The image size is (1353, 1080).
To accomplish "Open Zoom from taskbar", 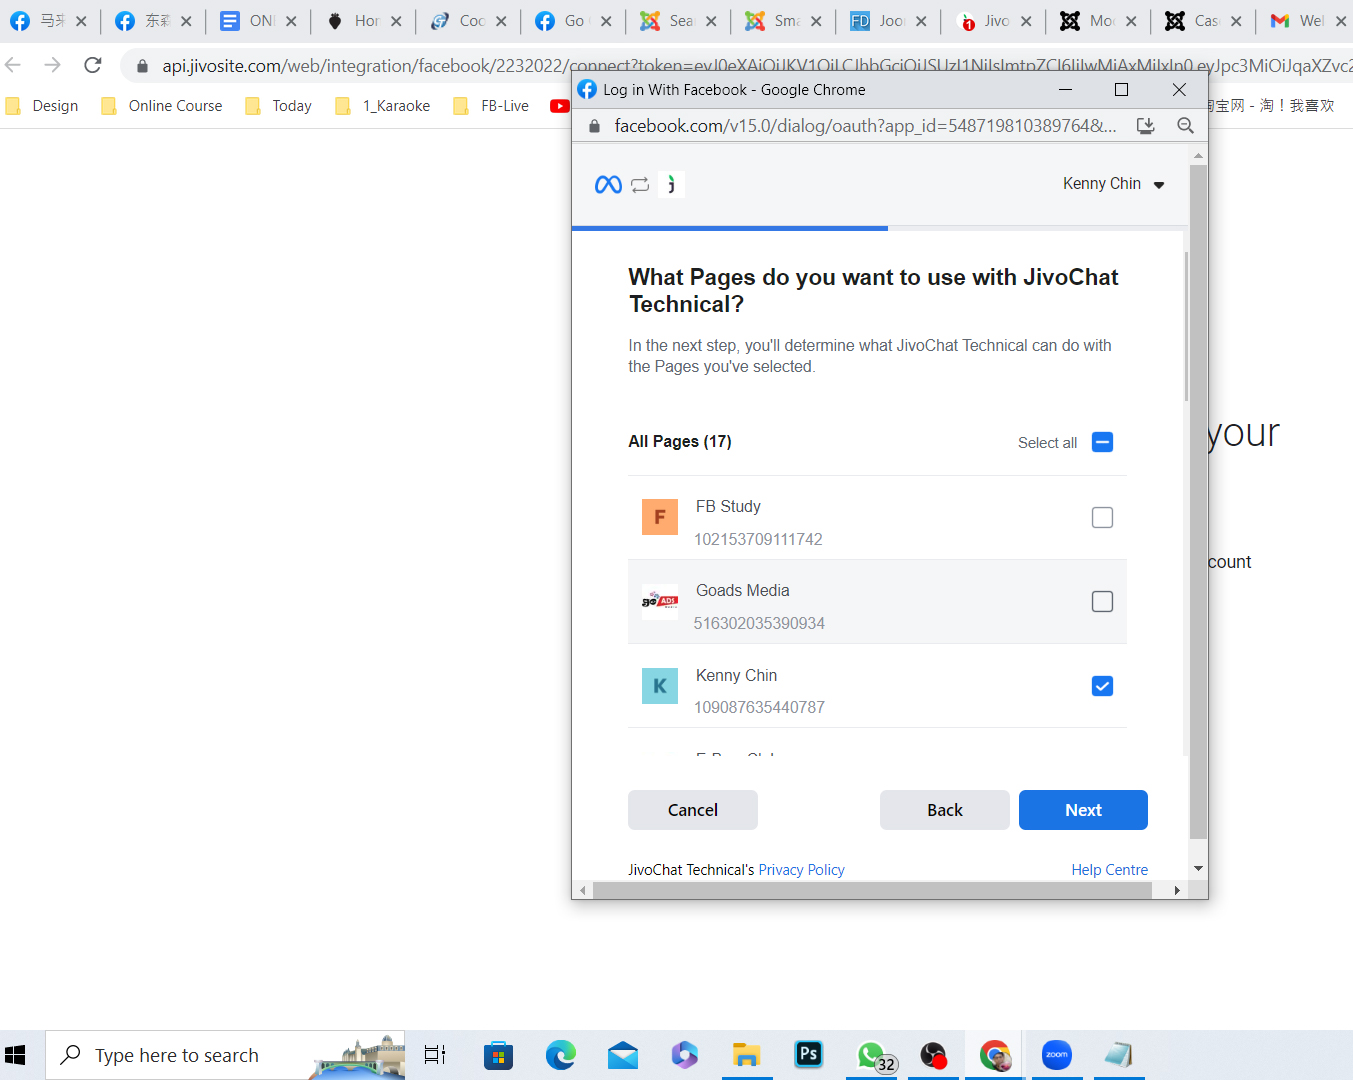I will pos(1057,1055).
